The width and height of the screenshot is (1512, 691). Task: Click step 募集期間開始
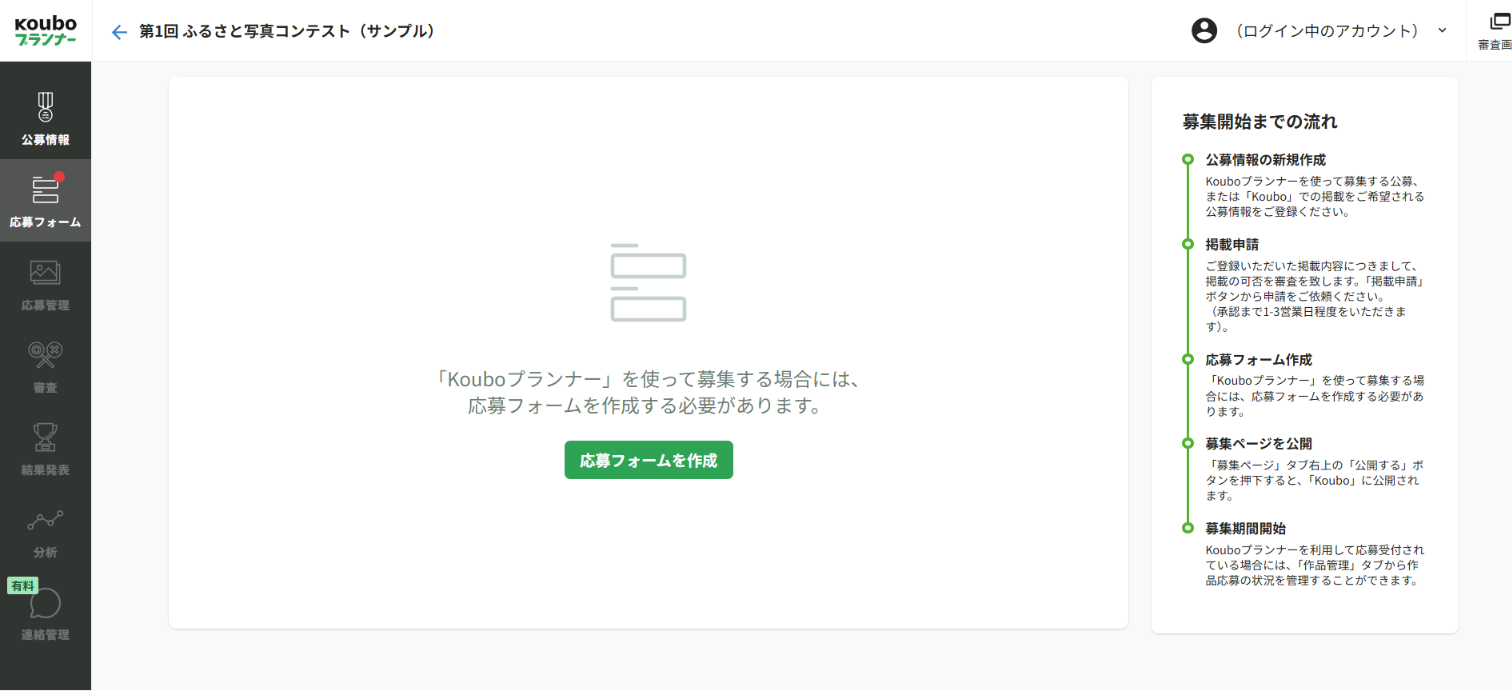tap(1245, 528)
